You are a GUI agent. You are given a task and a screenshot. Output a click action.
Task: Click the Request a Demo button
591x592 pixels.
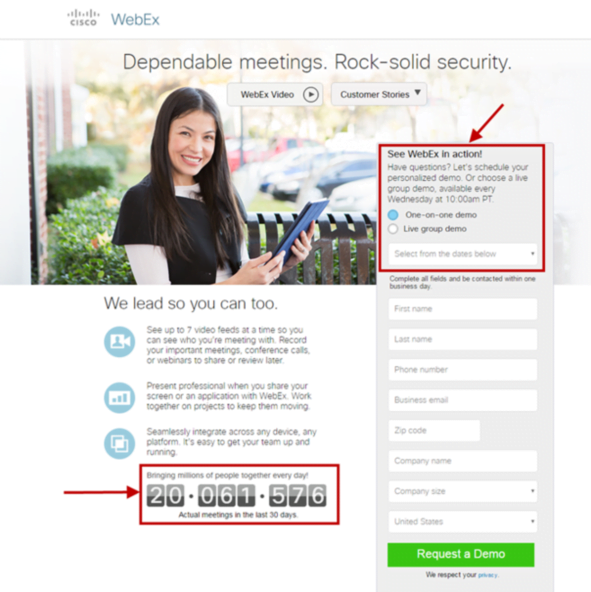point(461,554)
